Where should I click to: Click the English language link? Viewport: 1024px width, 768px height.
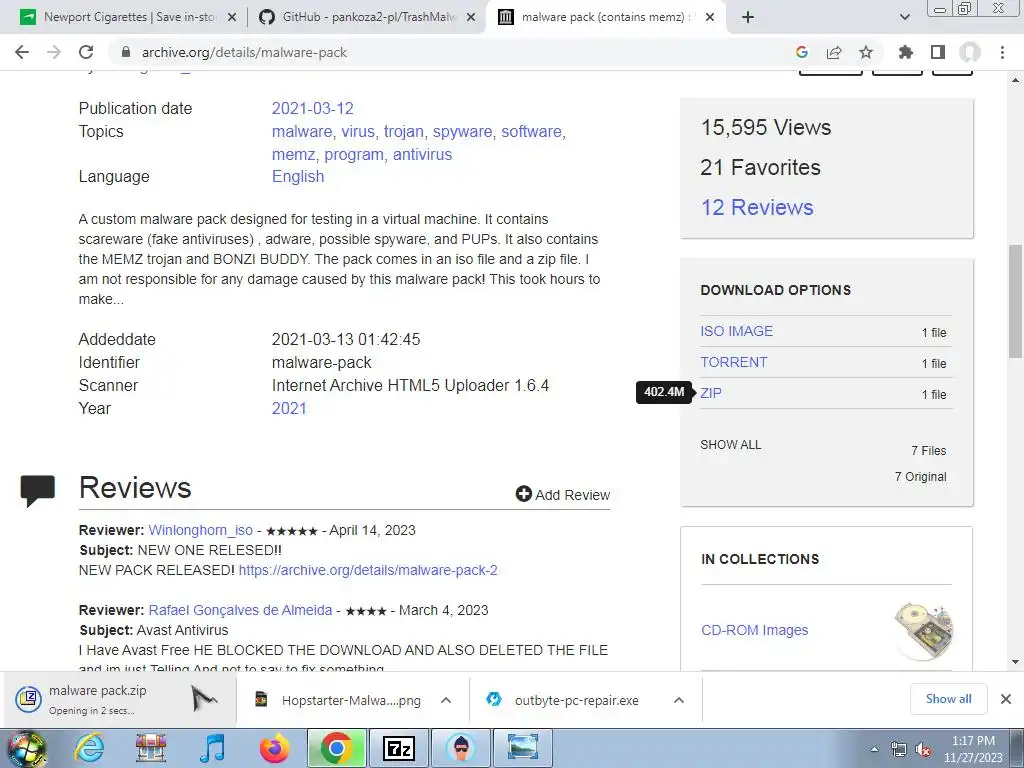[x=298, y=176]
